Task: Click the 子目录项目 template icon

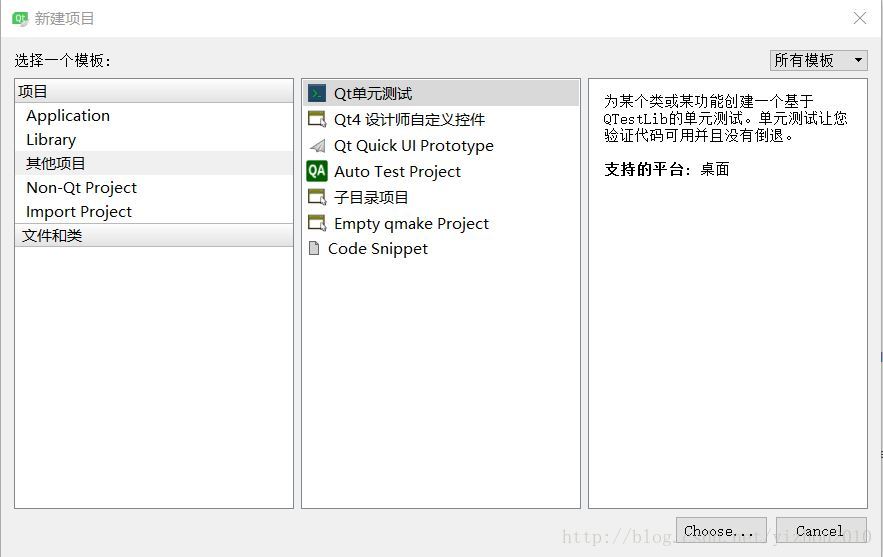Action: click(x=317, y=197)
